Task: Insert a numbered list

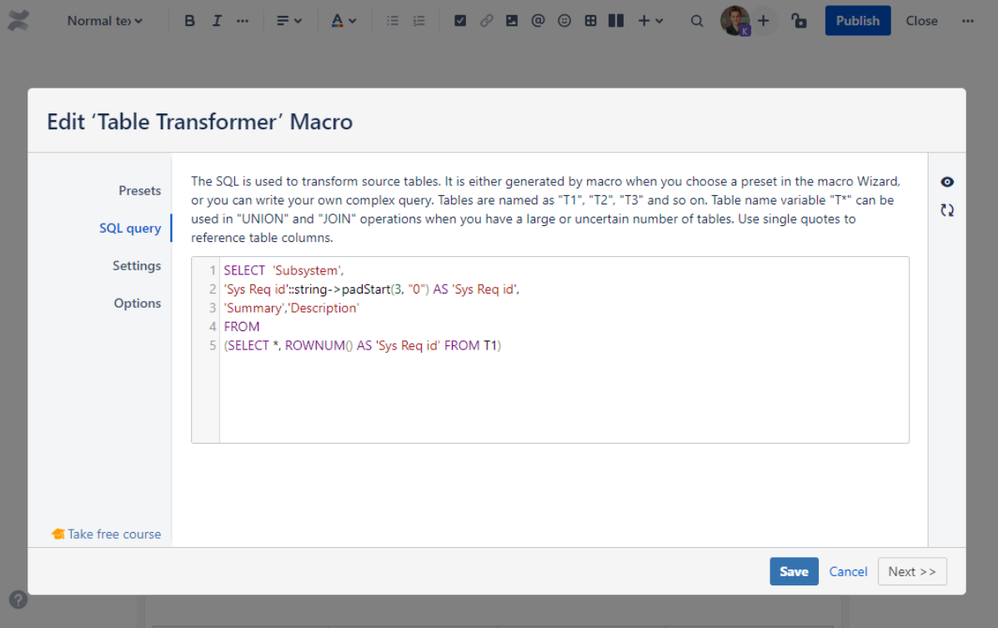Action: (419, 21)
